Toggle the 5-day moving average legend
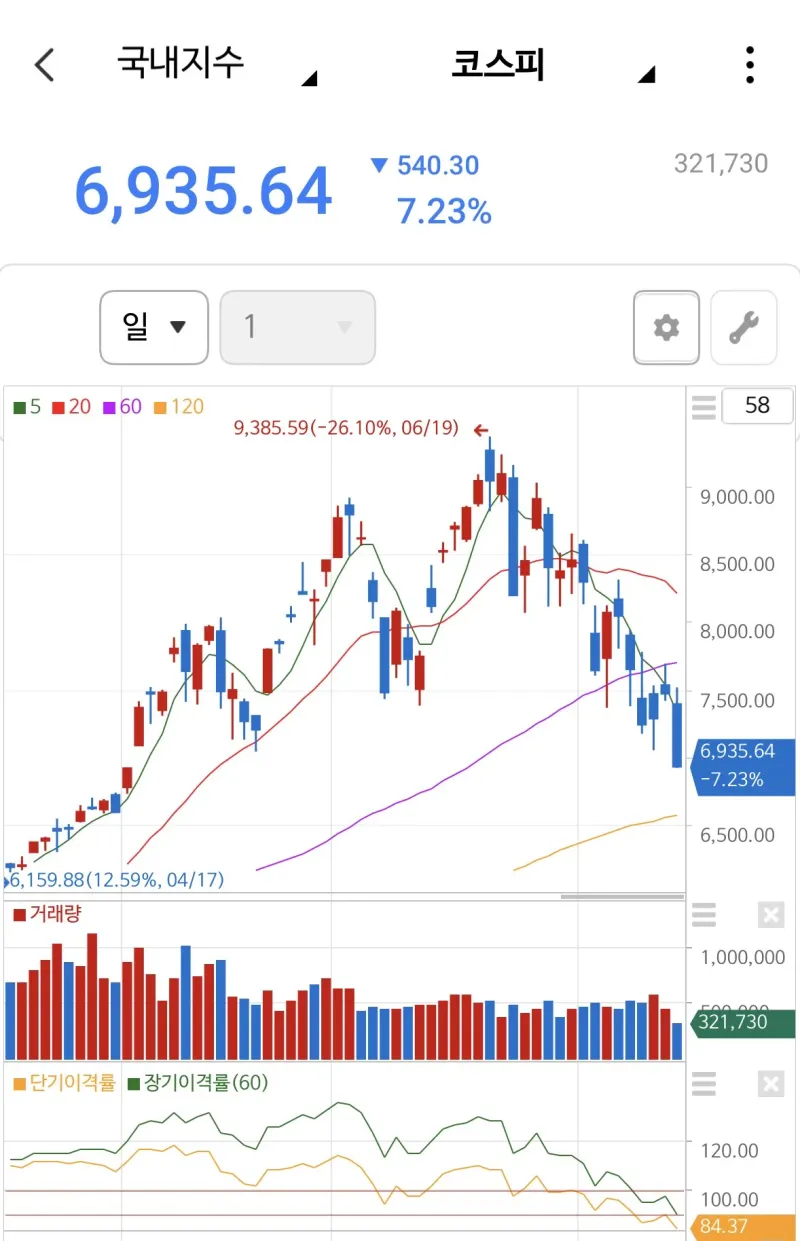 tap(27, 407)
